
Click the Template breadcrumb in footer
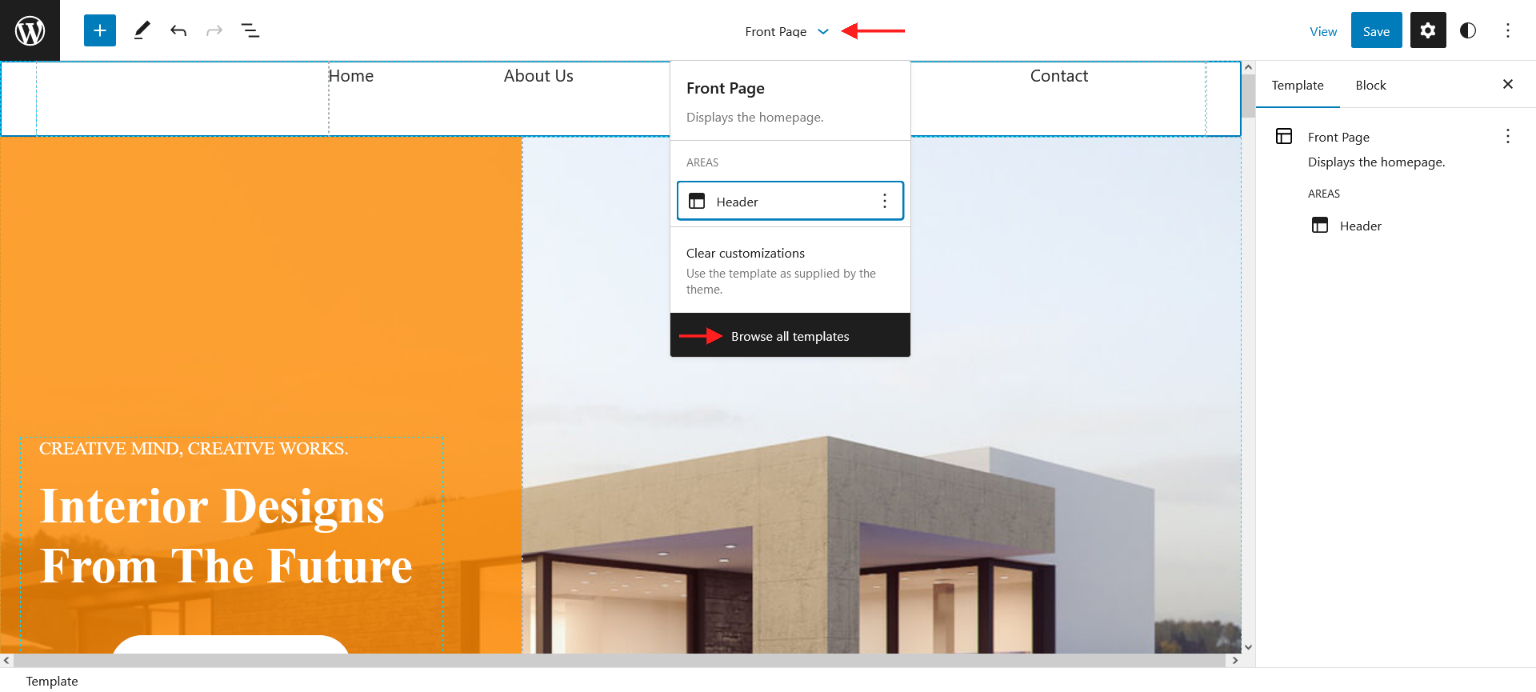[52, 681]
